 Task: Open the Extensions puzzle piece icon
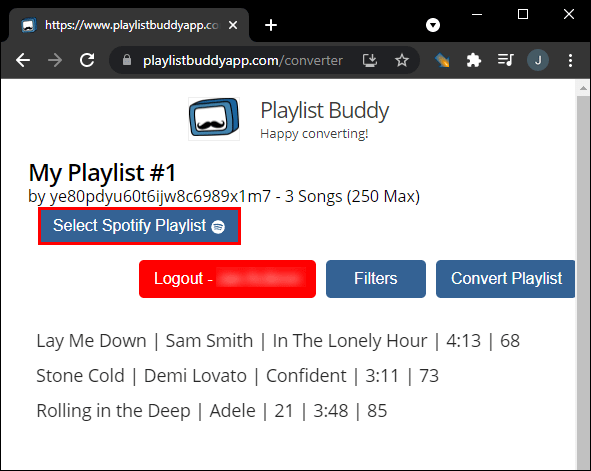point(474,60)
